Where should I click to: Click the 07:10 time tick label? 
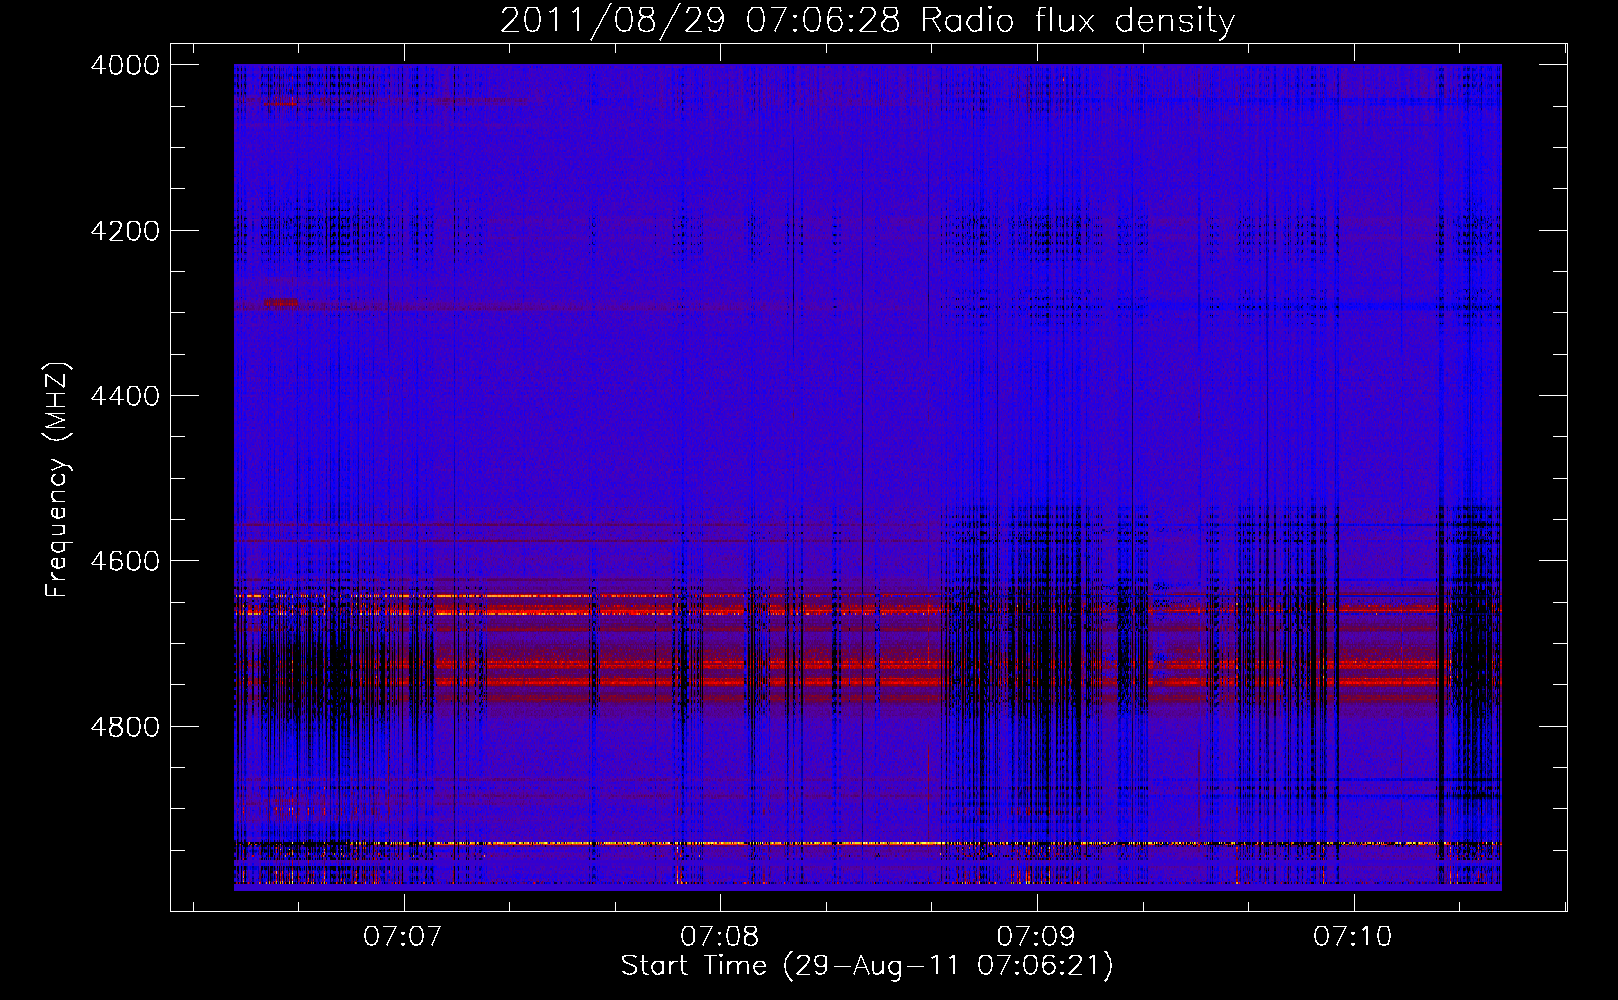pos(1353,937)
